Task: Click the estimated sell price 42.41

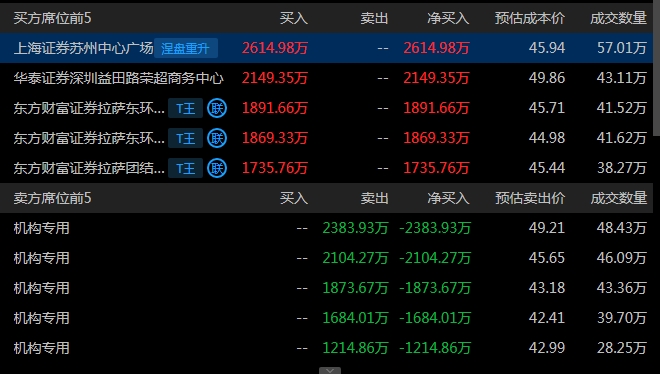Action: pos(547,318)
